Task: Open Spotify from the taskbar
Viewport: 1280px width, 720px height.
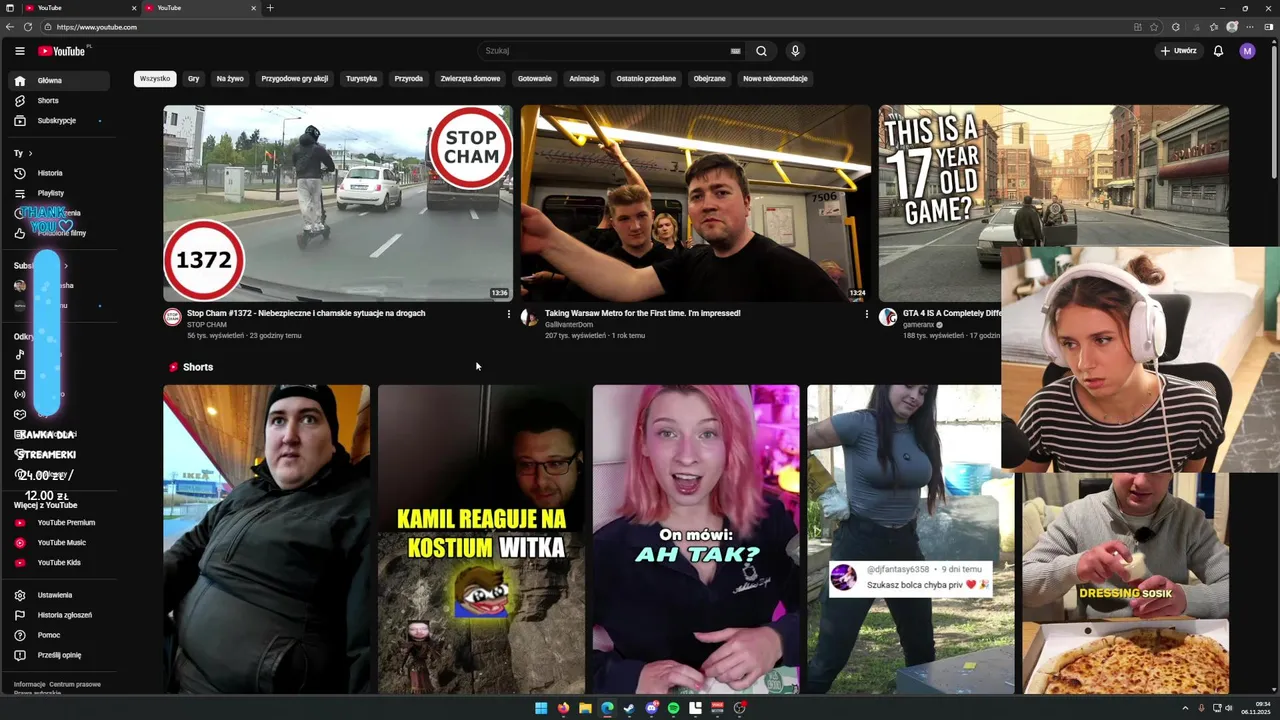Action: pyautogui.click(x=673, y=708)
